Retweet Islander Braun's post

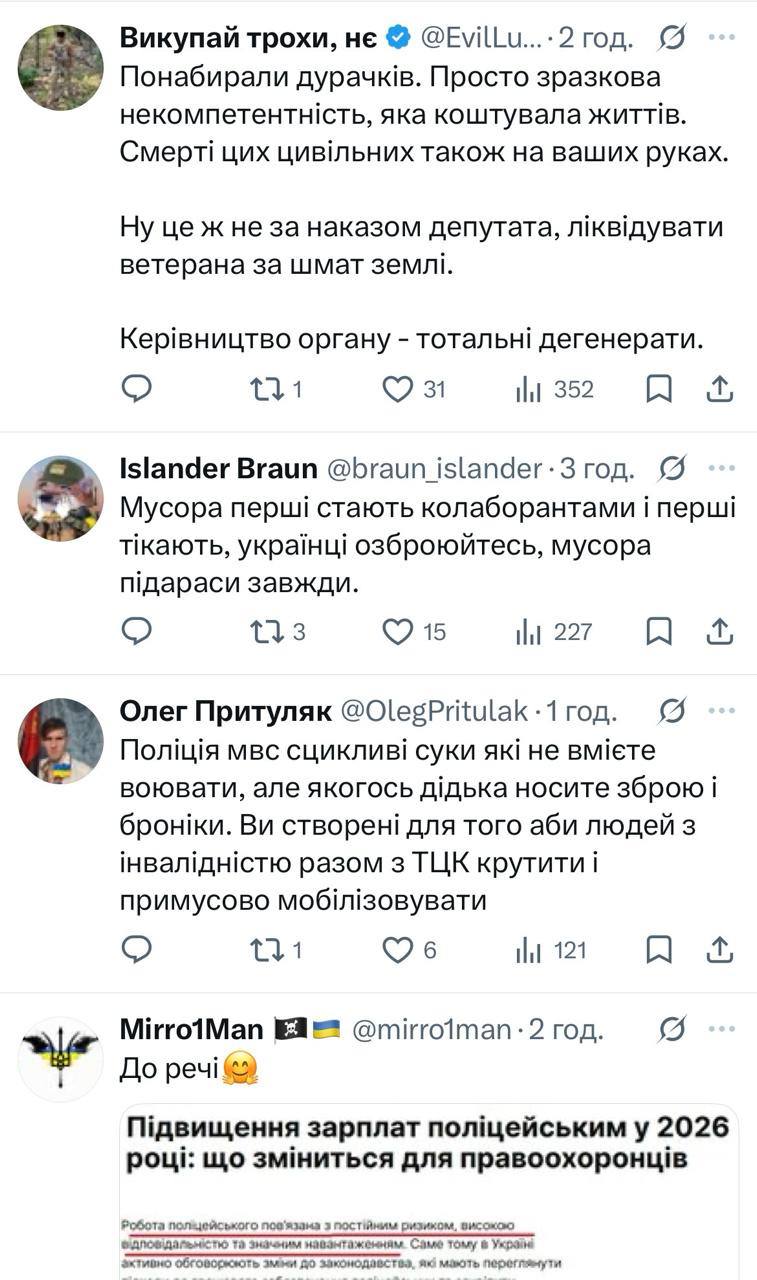264,632
